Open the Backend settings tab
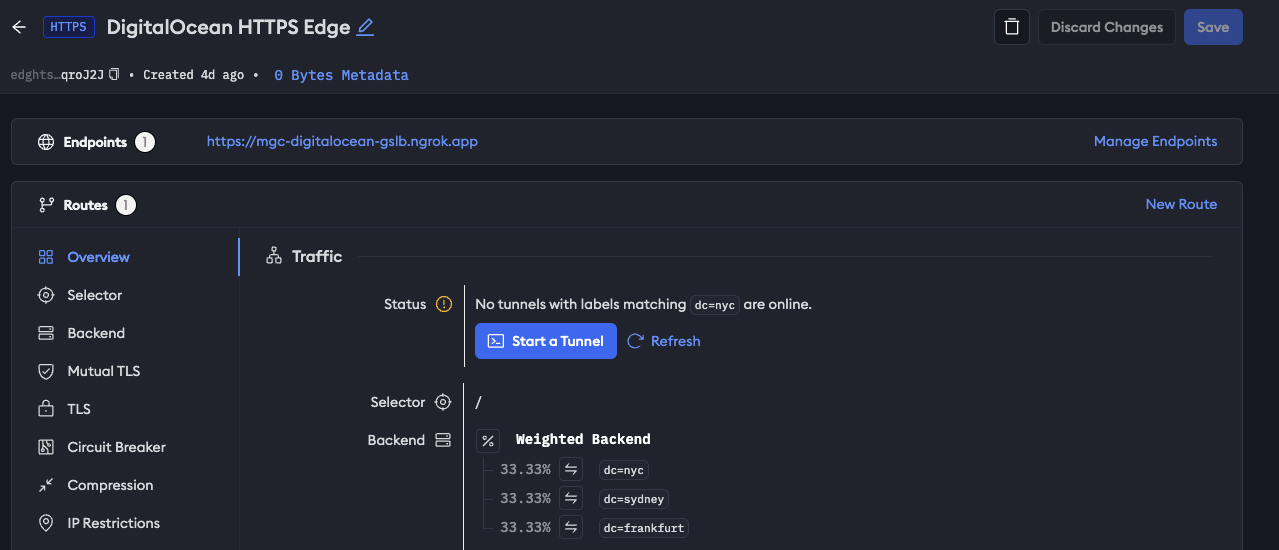The height and width of the screenshot is (550, 1279). (96, 333)
